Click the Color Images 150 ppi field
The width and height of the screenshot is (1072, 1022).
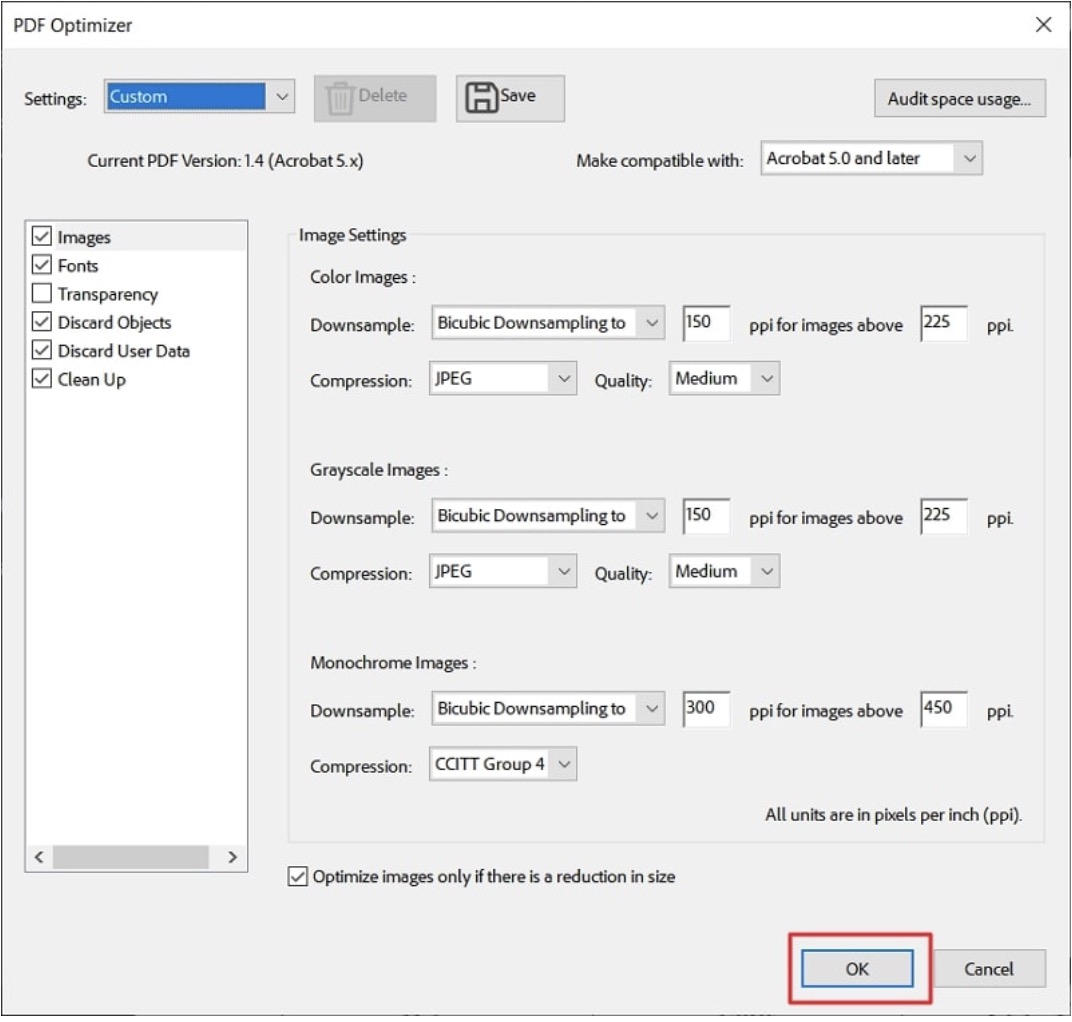coord(706,323)
